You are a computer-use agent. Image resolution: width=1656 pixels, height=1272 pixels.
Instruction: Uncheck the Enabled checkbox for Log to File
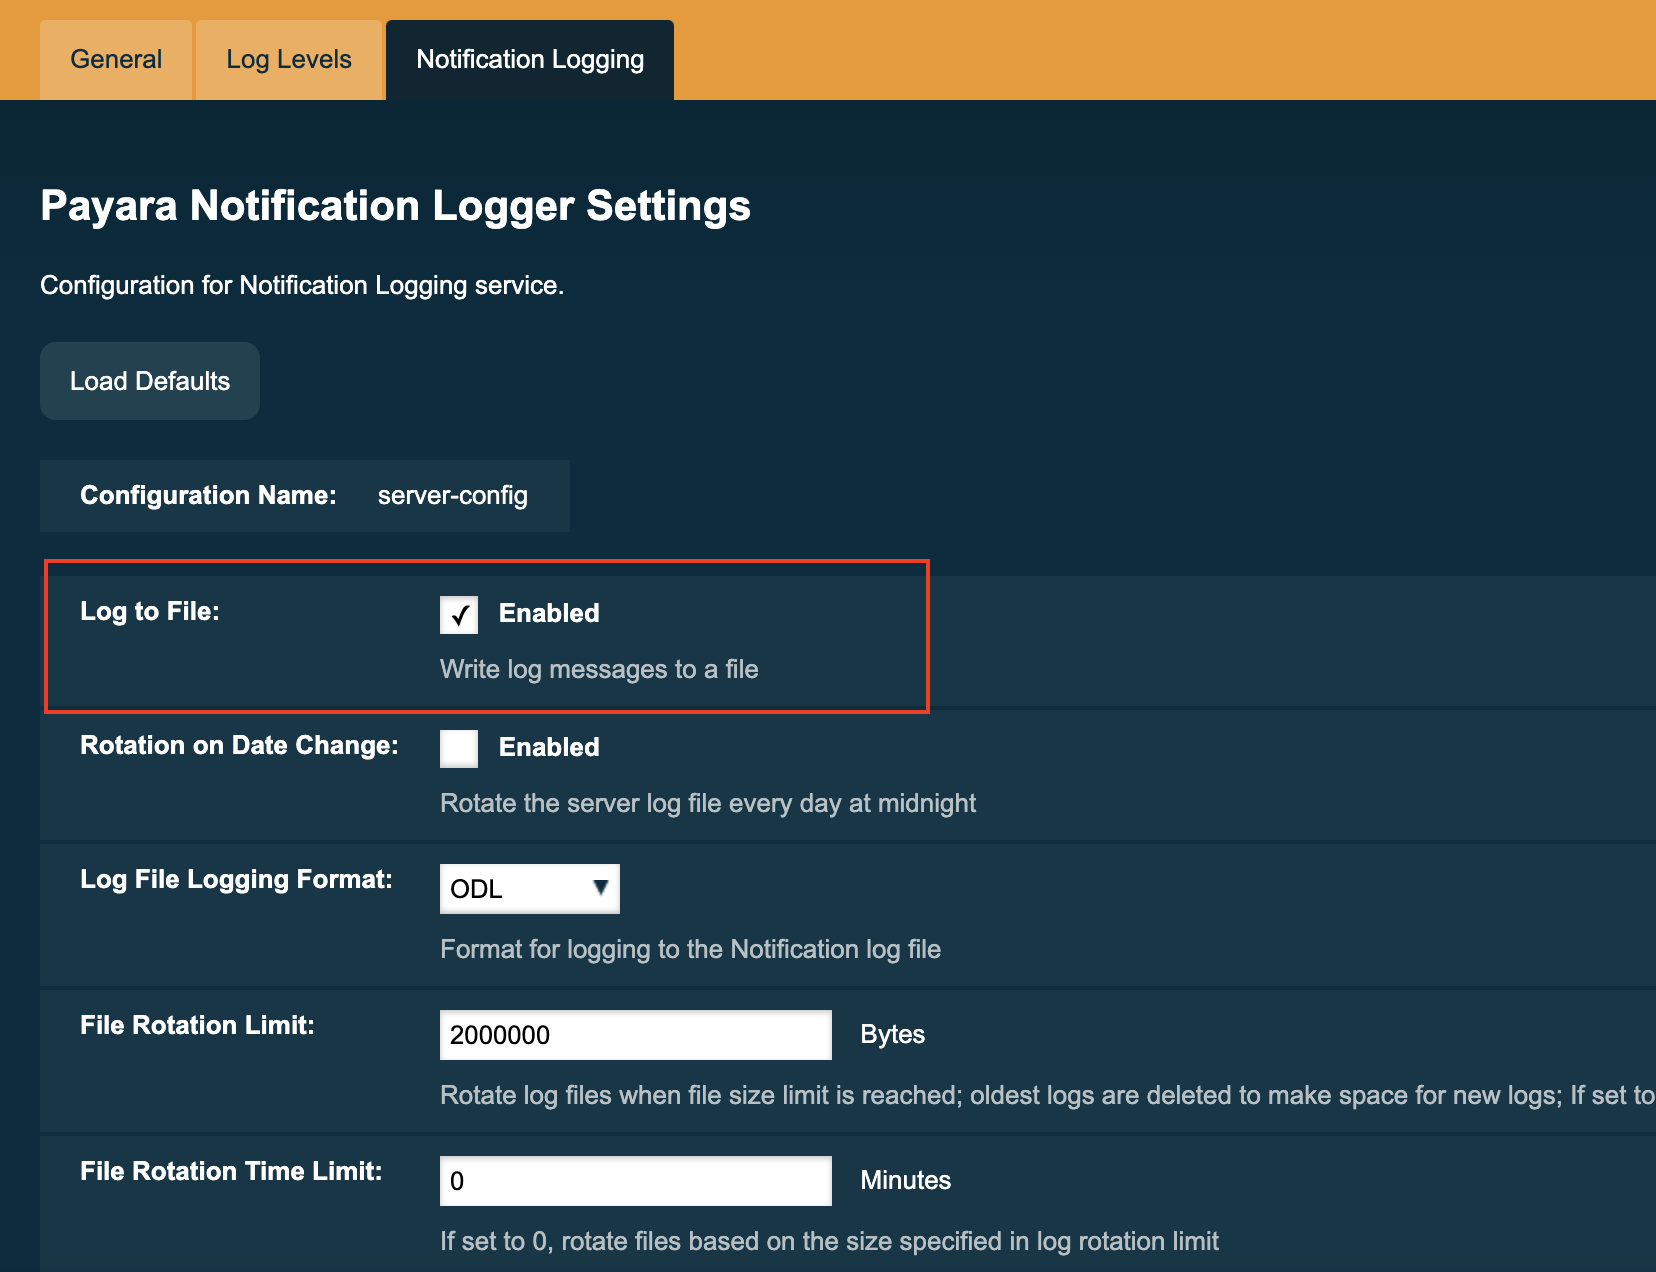point(458,615)
